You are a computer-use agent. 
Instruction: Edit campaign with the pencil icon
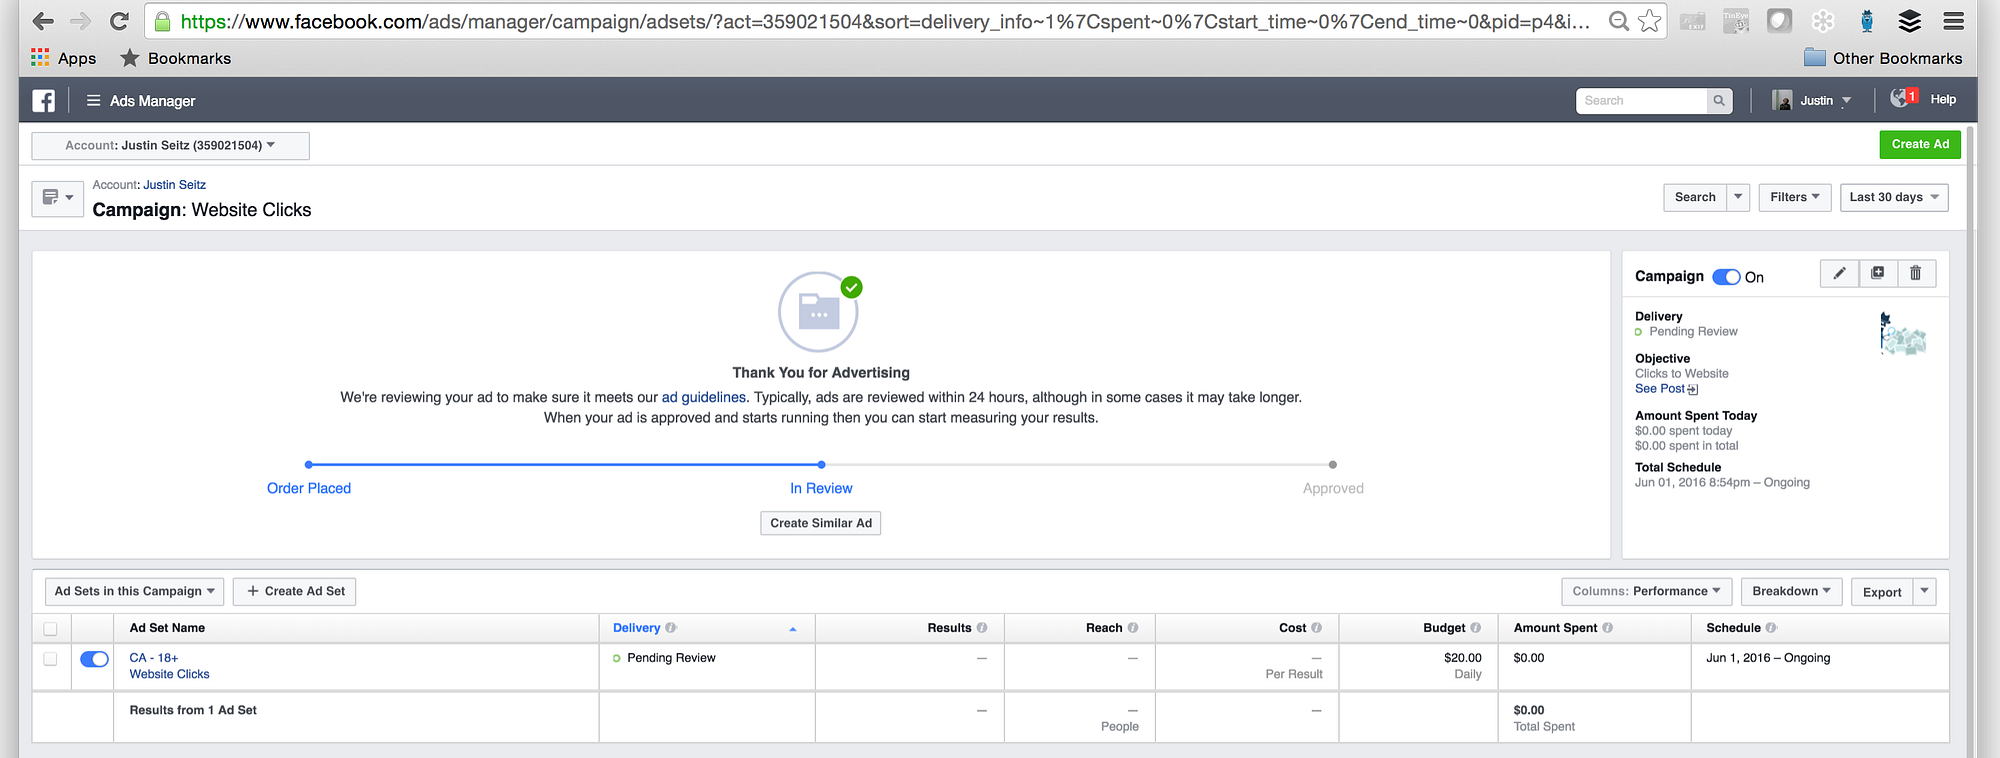point(1839,273)
